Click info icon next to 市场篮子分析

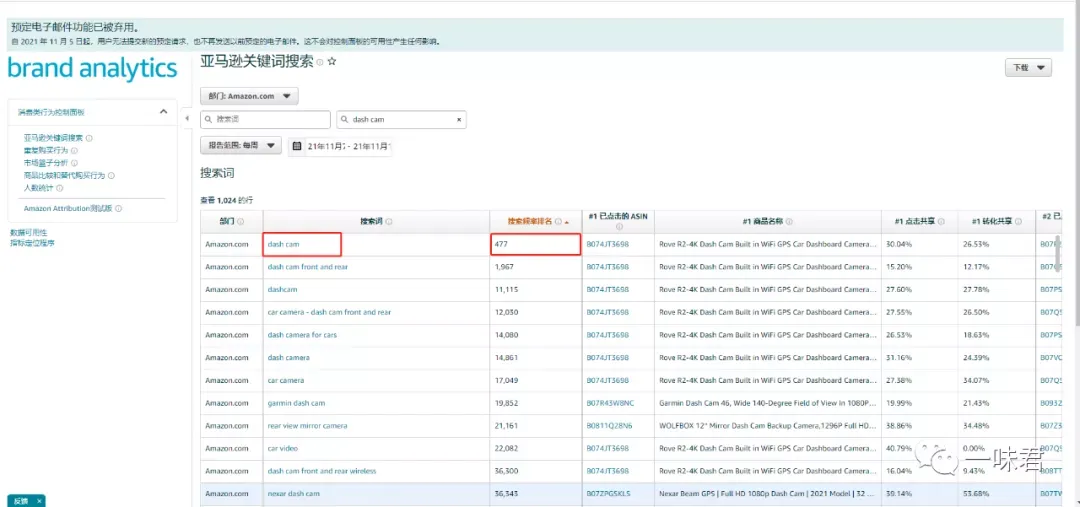click(74, 163)
